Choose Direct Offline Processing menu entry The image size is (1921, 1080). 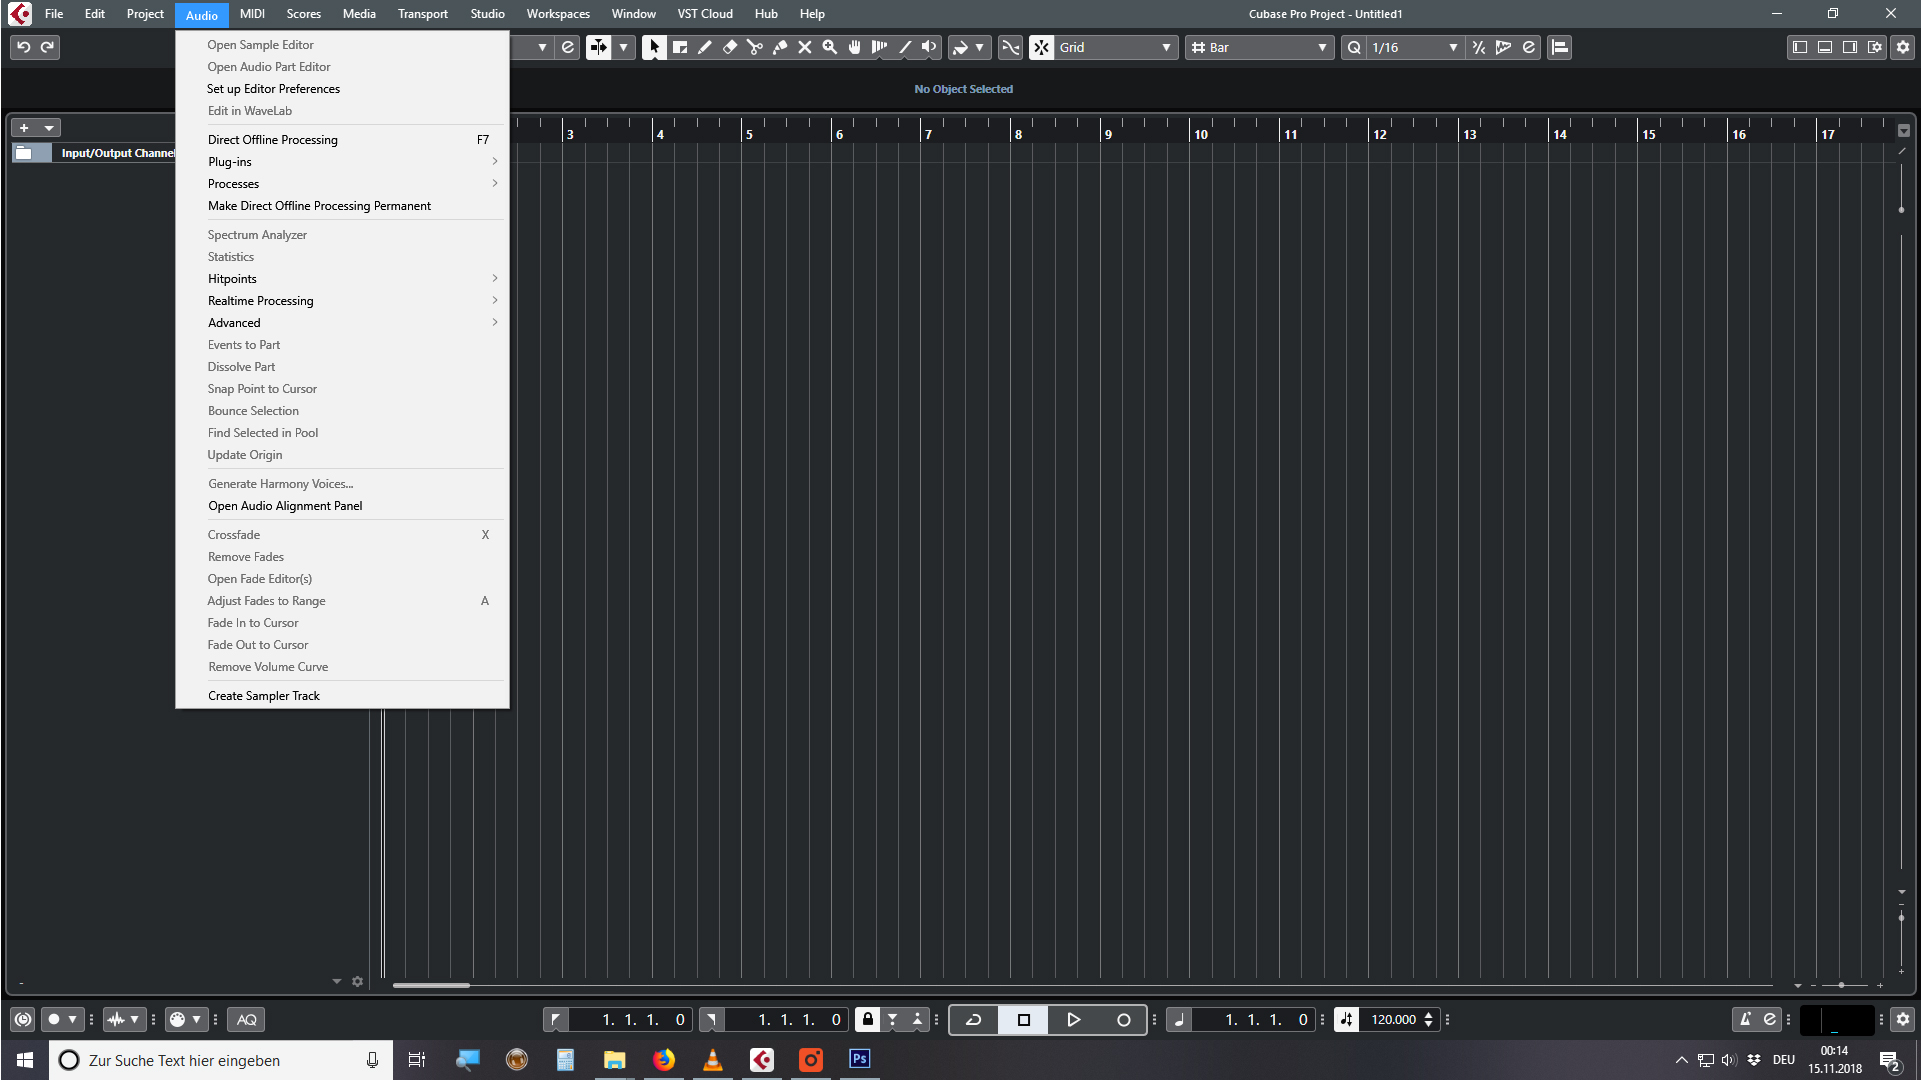(x=273, y=140)
